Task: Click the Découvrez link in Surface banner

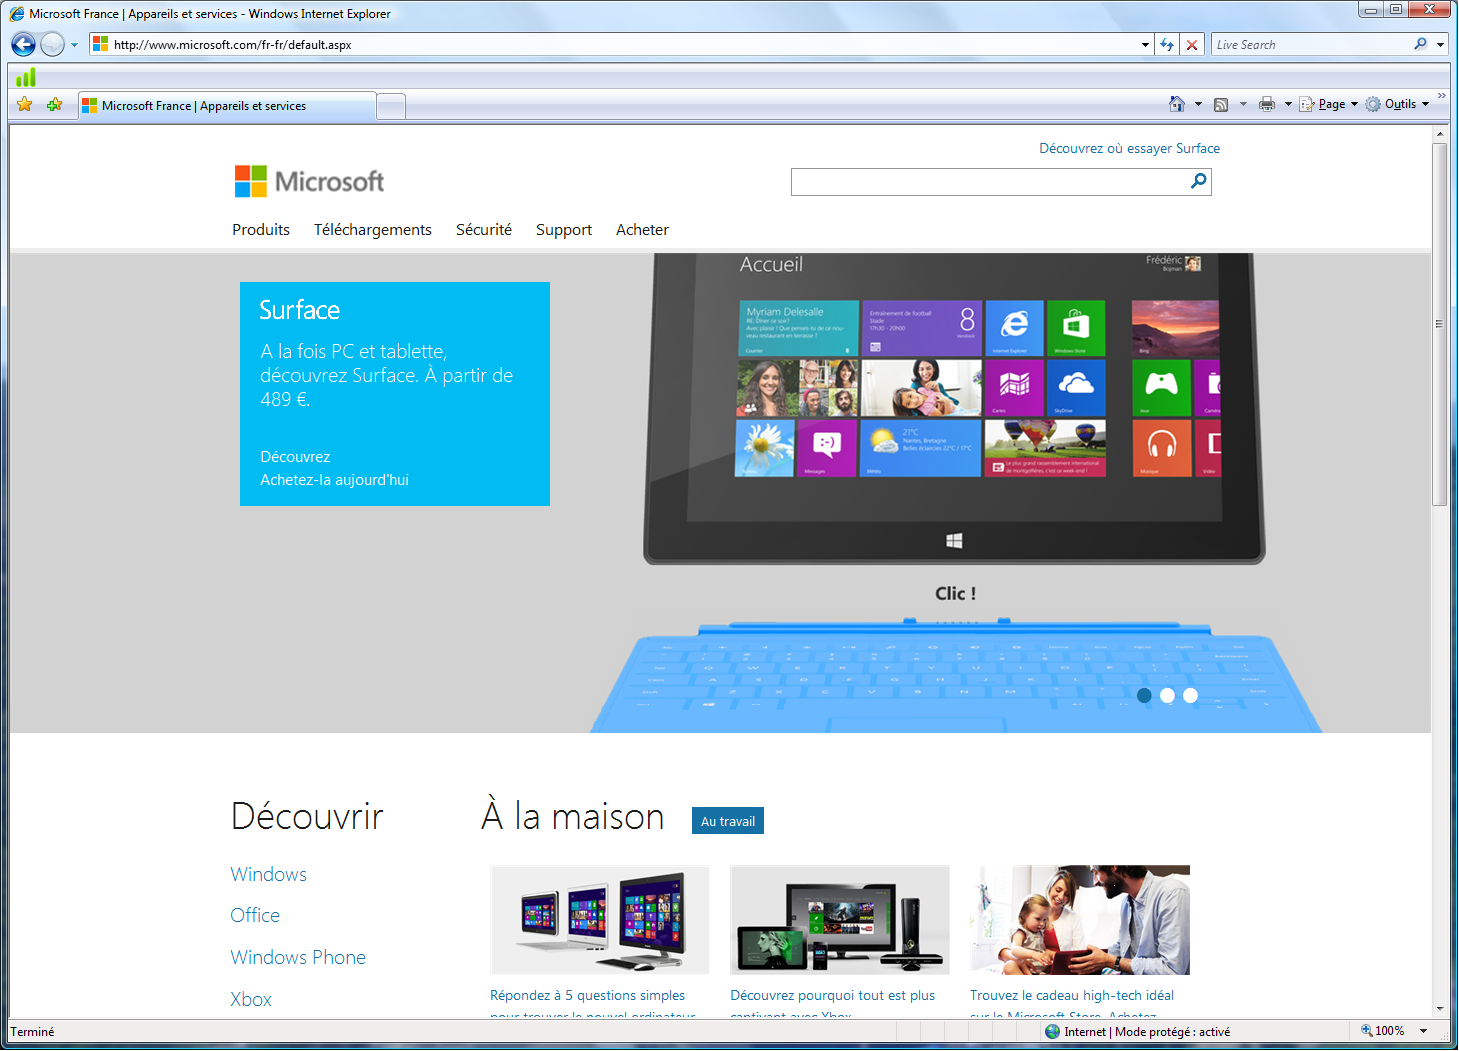Action: click(x=295, y=456)
